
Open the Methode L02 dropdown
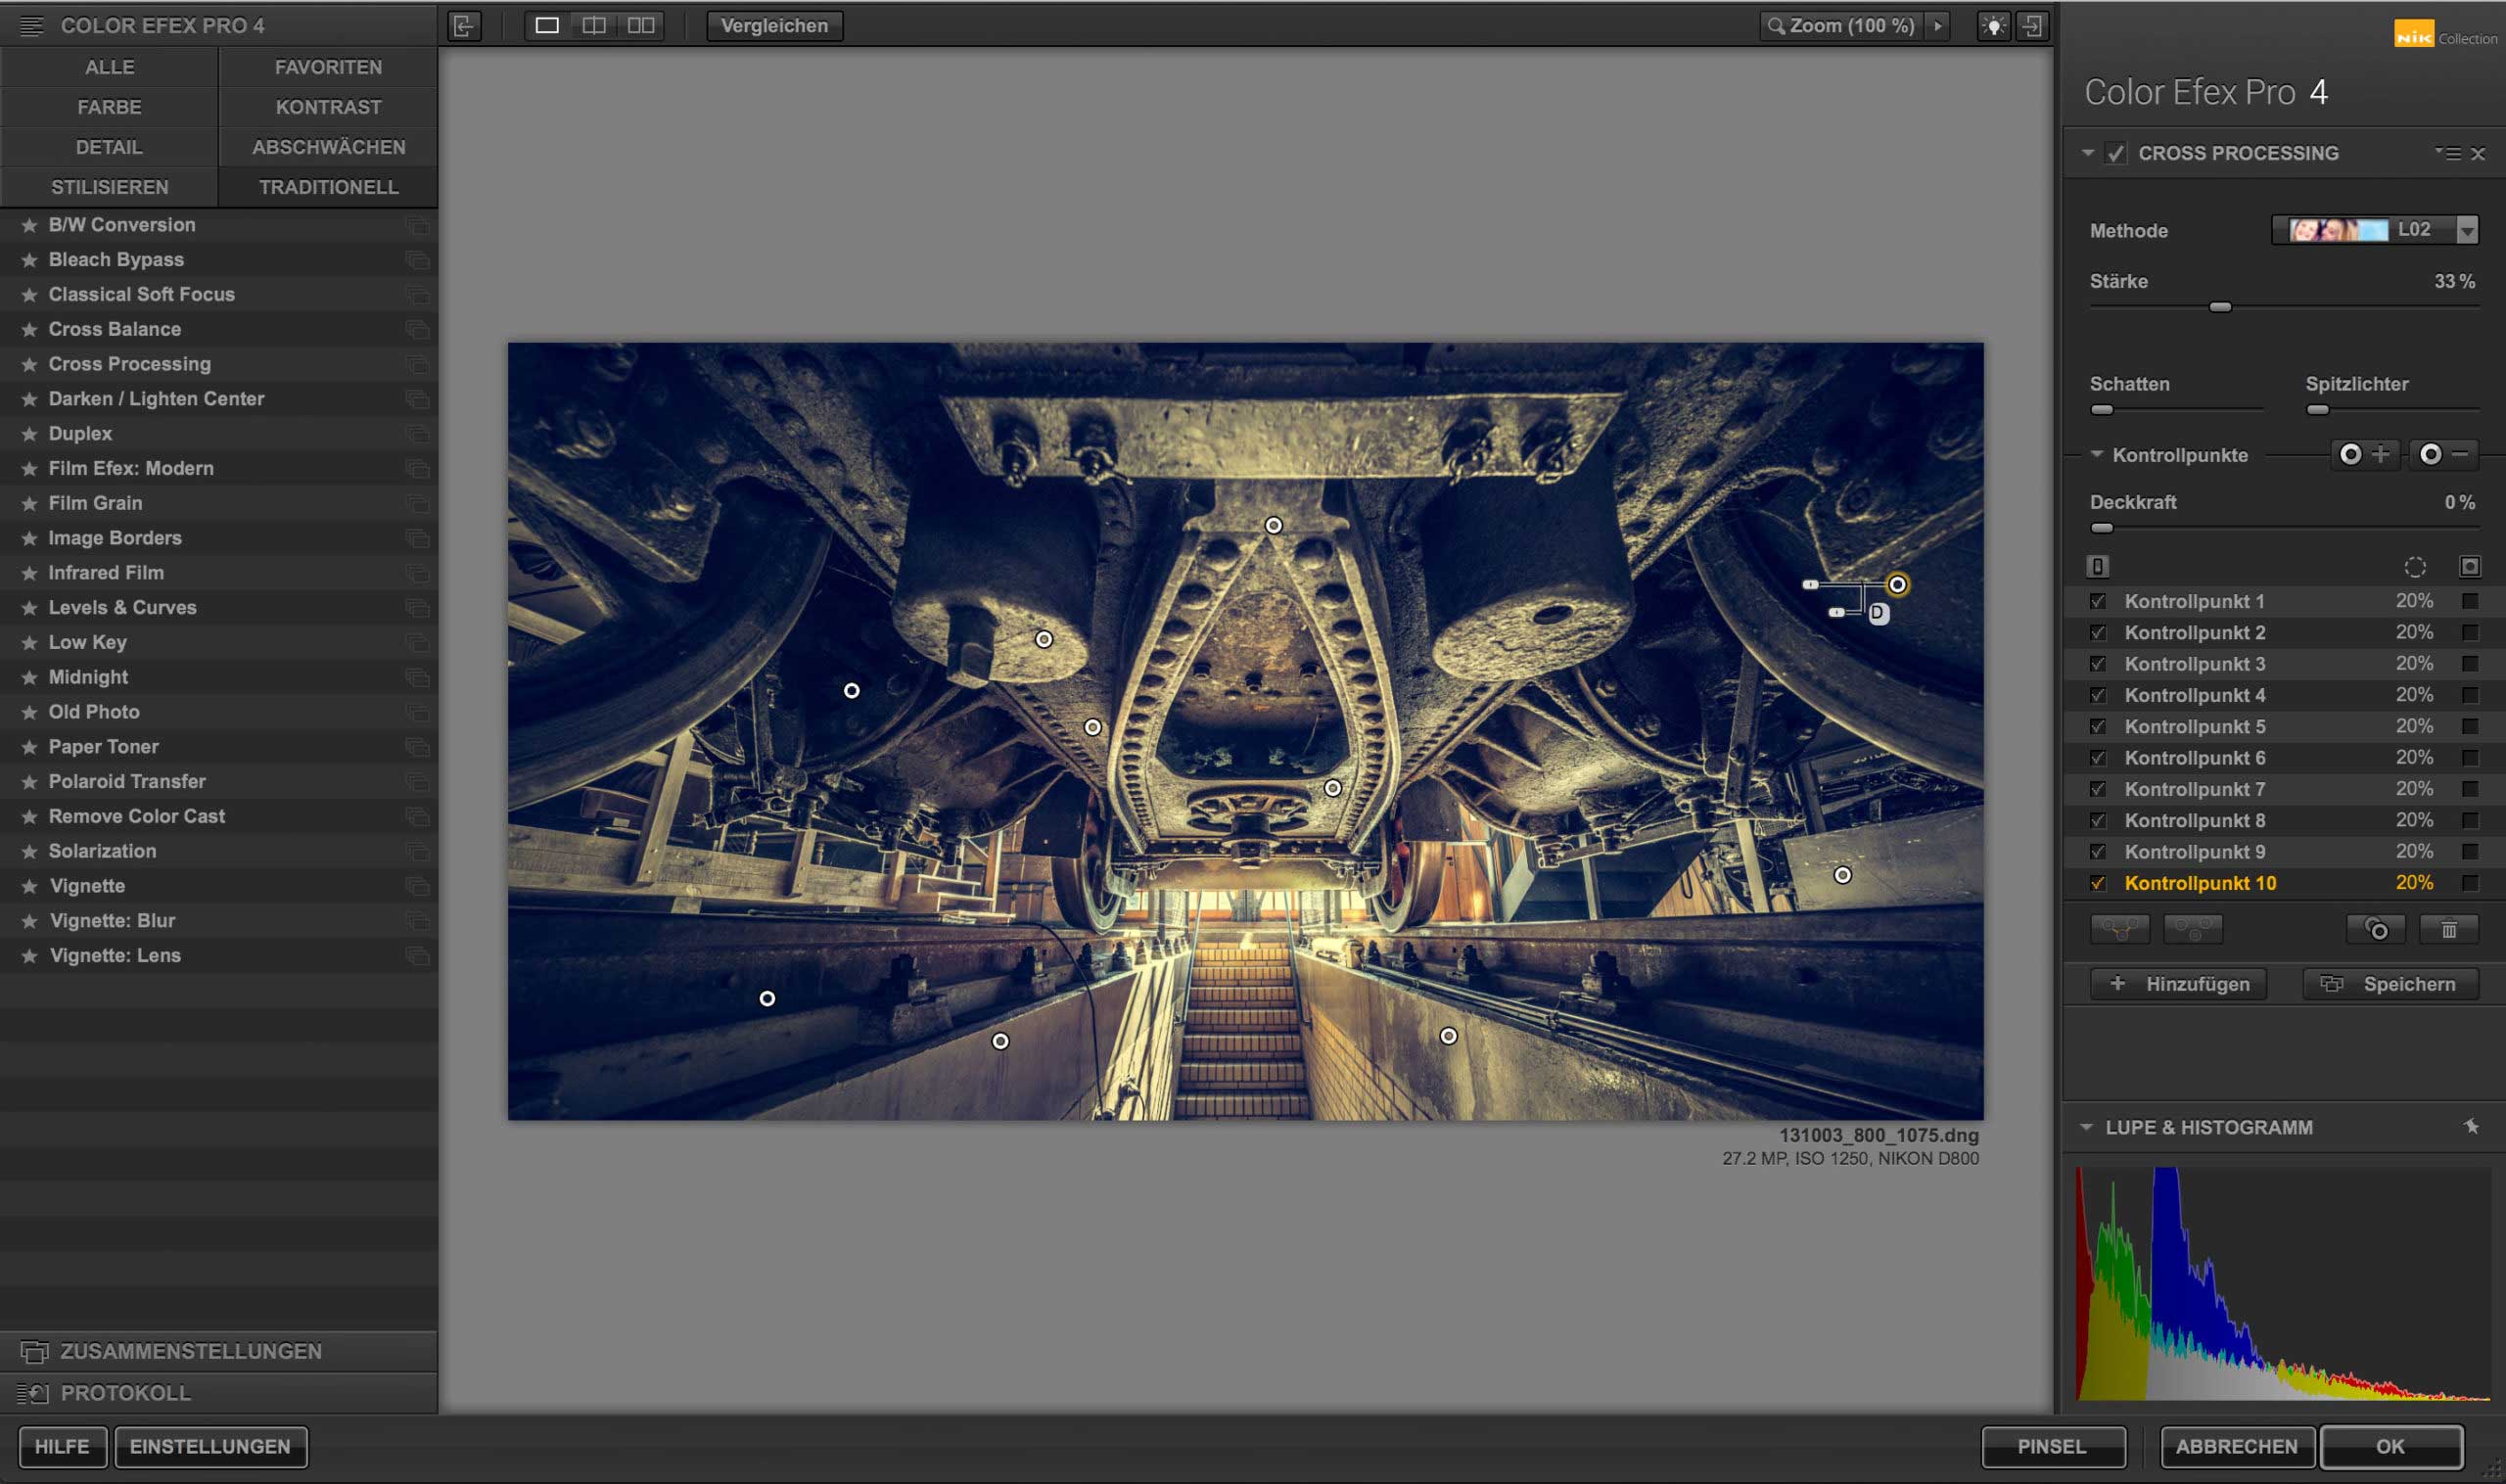pyautogui.click(x=2467, y=231)
